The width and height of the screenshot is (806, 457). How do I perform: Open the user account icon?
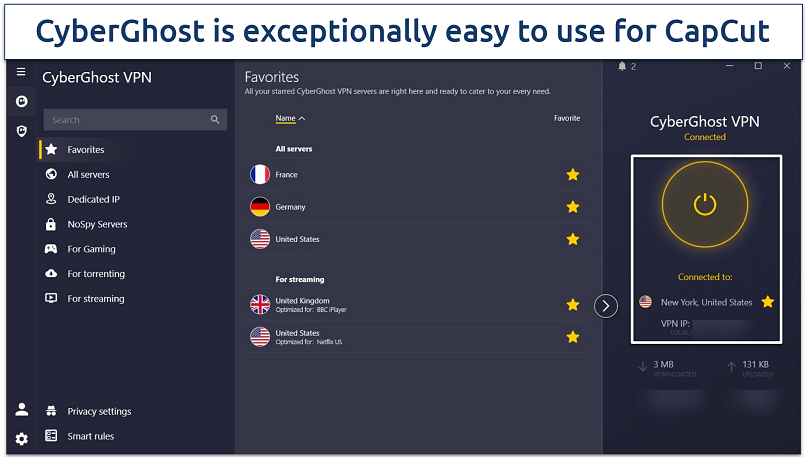(21, 410)
